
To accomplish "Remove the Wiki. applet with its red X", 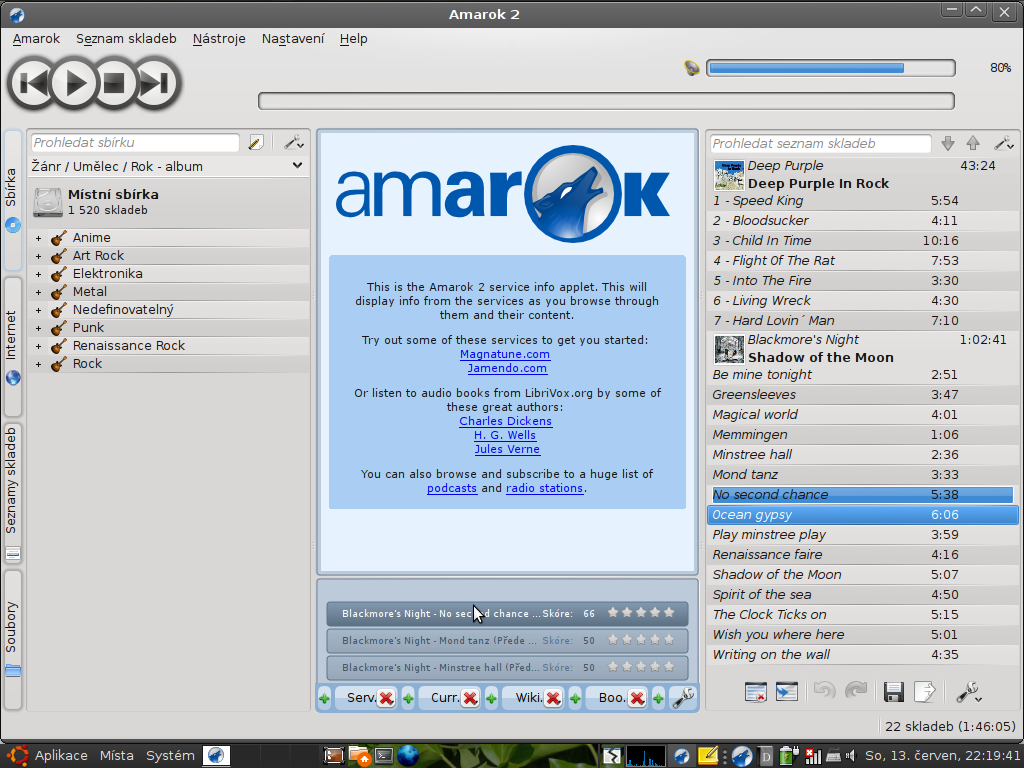I will click(x=553, y=698).
